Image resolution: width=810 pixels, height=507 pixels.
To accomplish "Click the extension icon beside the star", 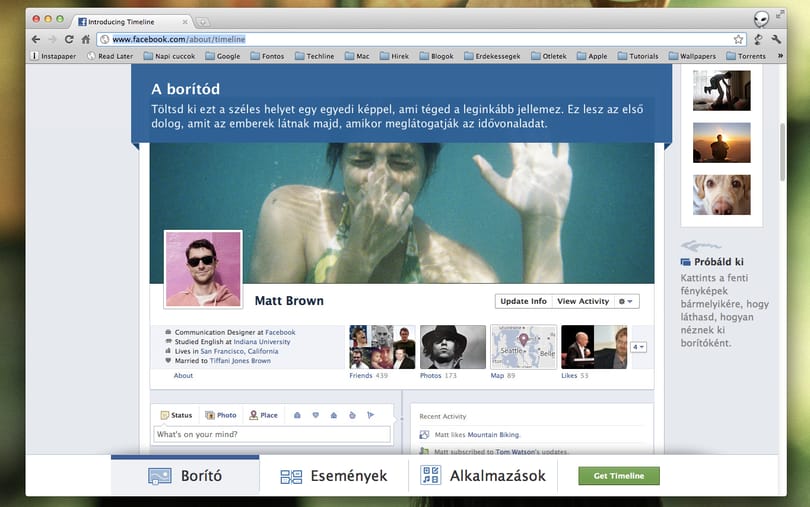I will [x=758, y=39].
